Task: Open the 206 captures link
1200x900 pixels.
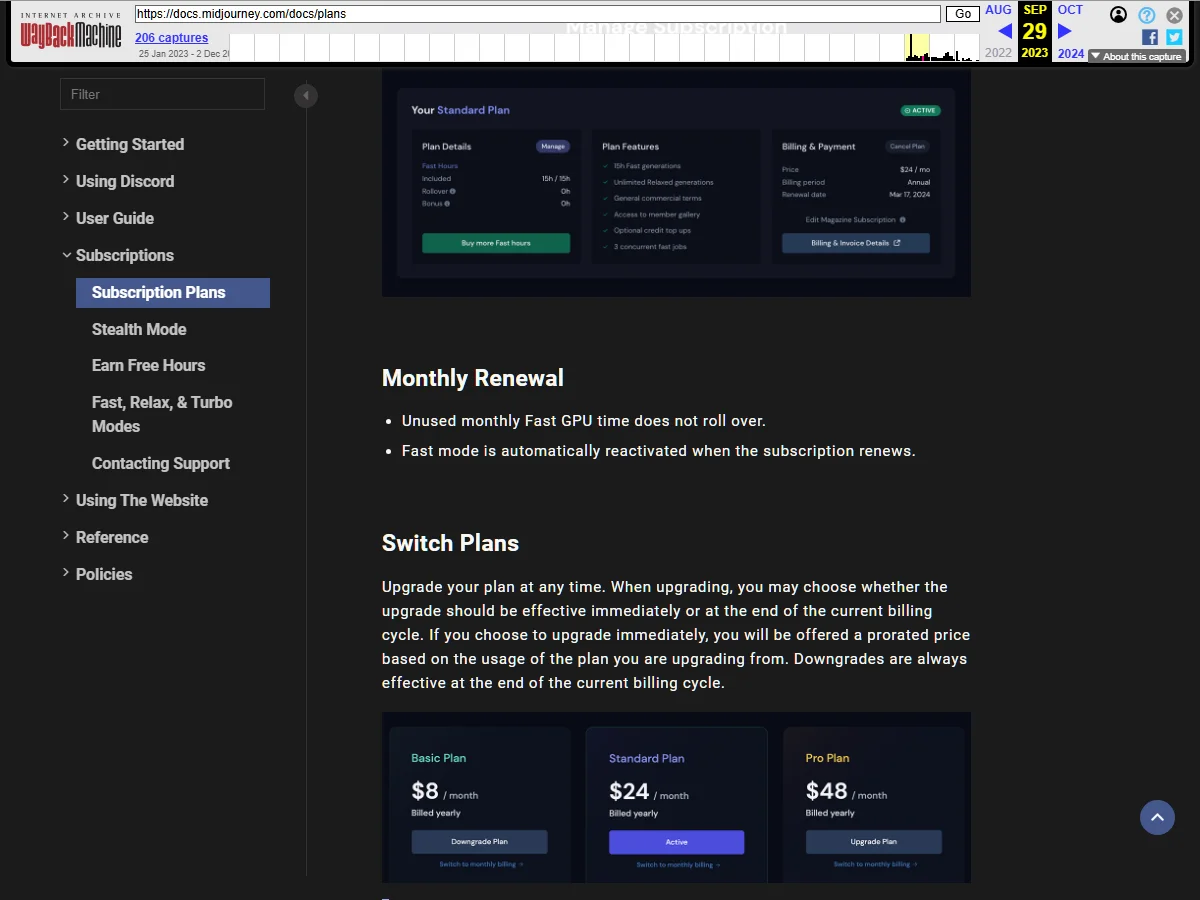Action: 171,37
